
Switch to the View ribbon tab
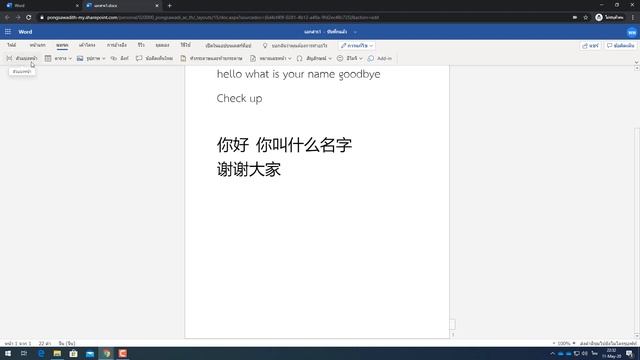point(162,45)
